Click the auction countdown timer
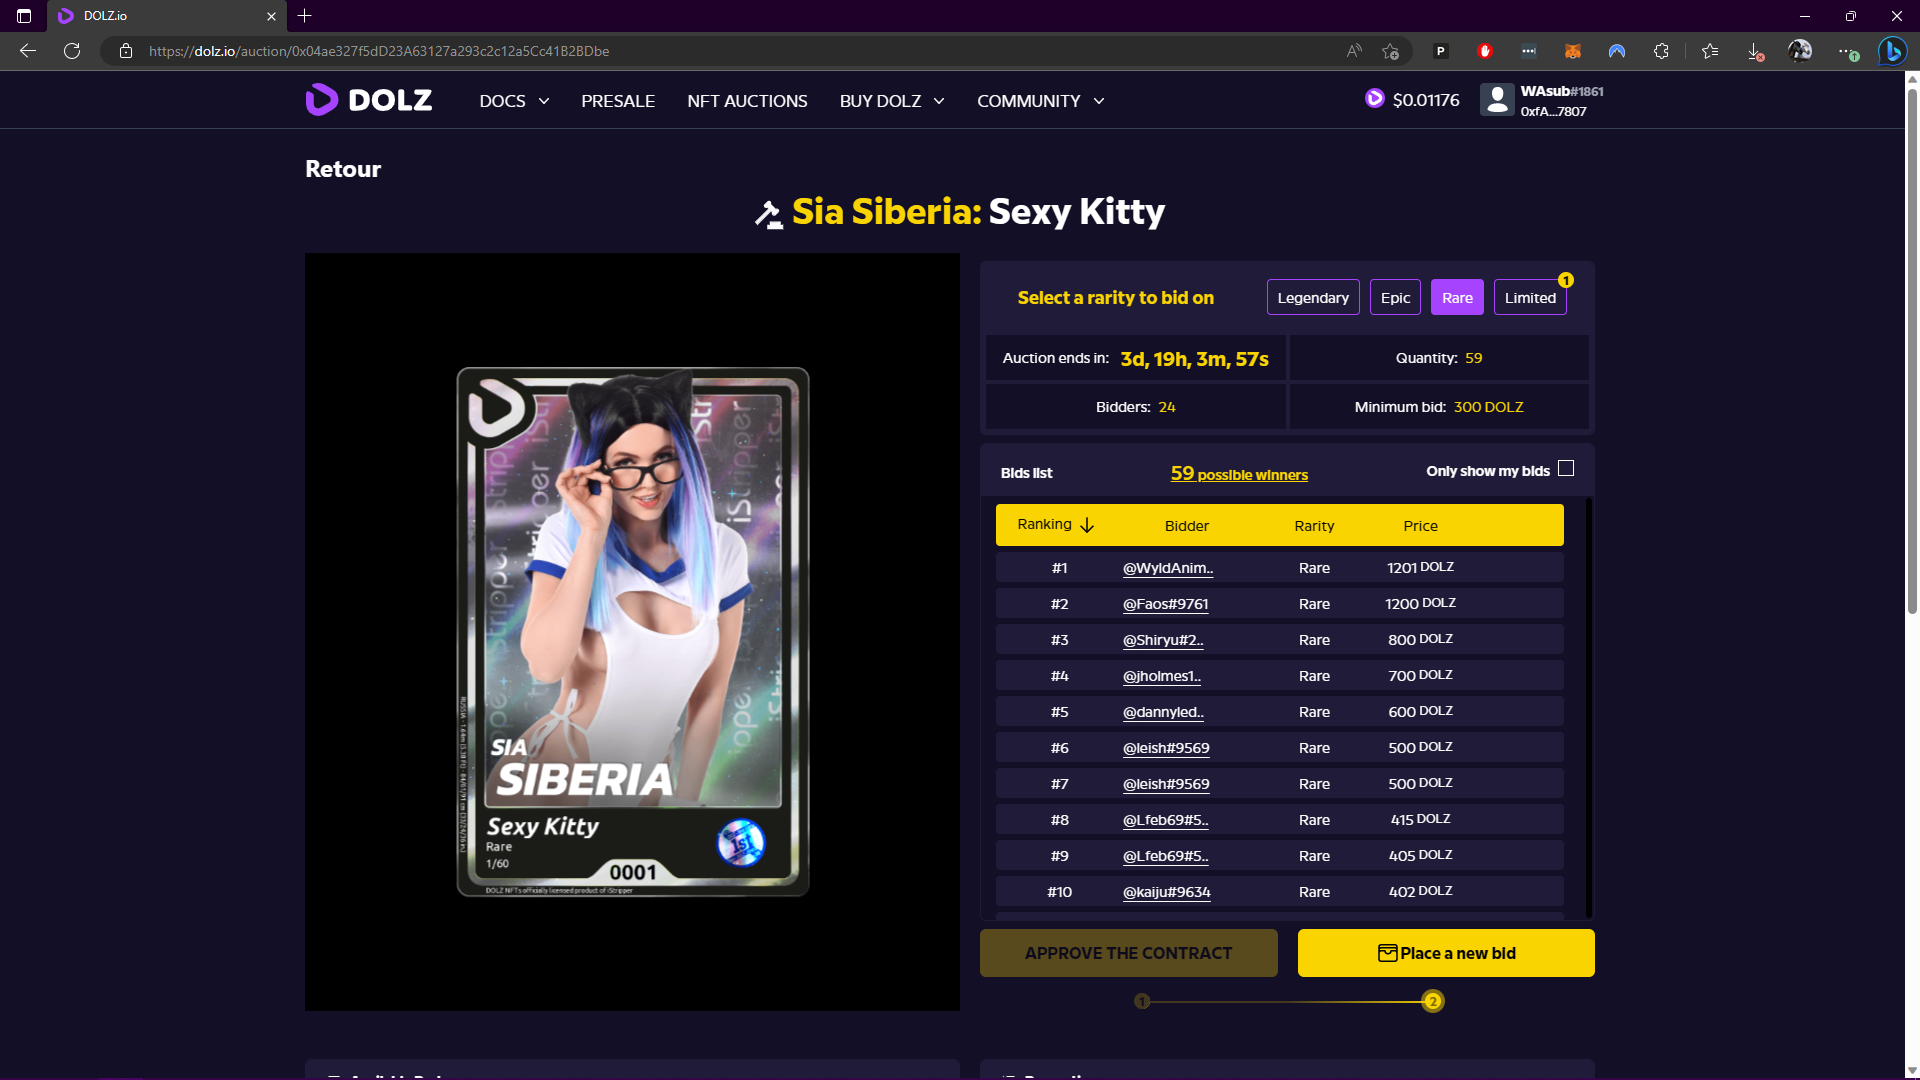Image resolution: width=1920 pixels, height=1080 pixels. point(1194,359)
